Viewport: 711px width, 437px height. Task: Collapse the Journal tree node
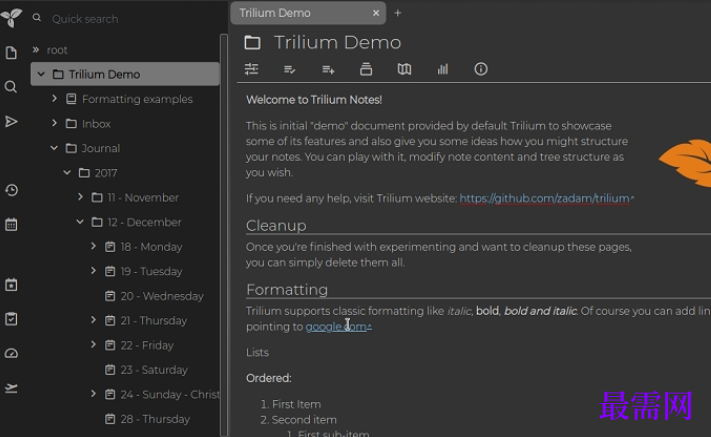[x=54, y=148]
